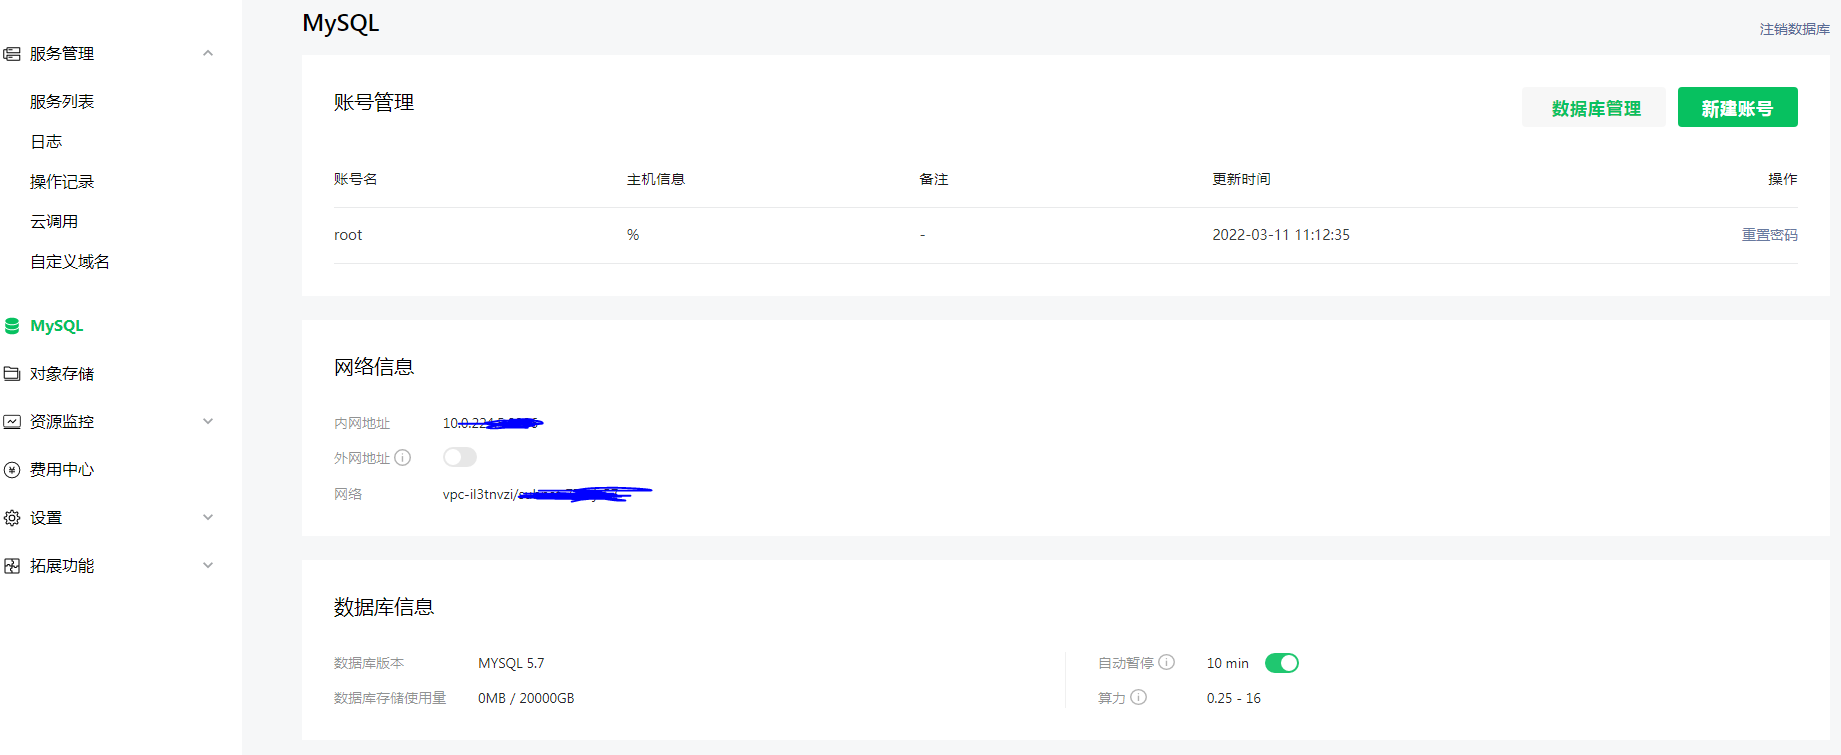Click the 费用中心 yen icon

[12, 470]
